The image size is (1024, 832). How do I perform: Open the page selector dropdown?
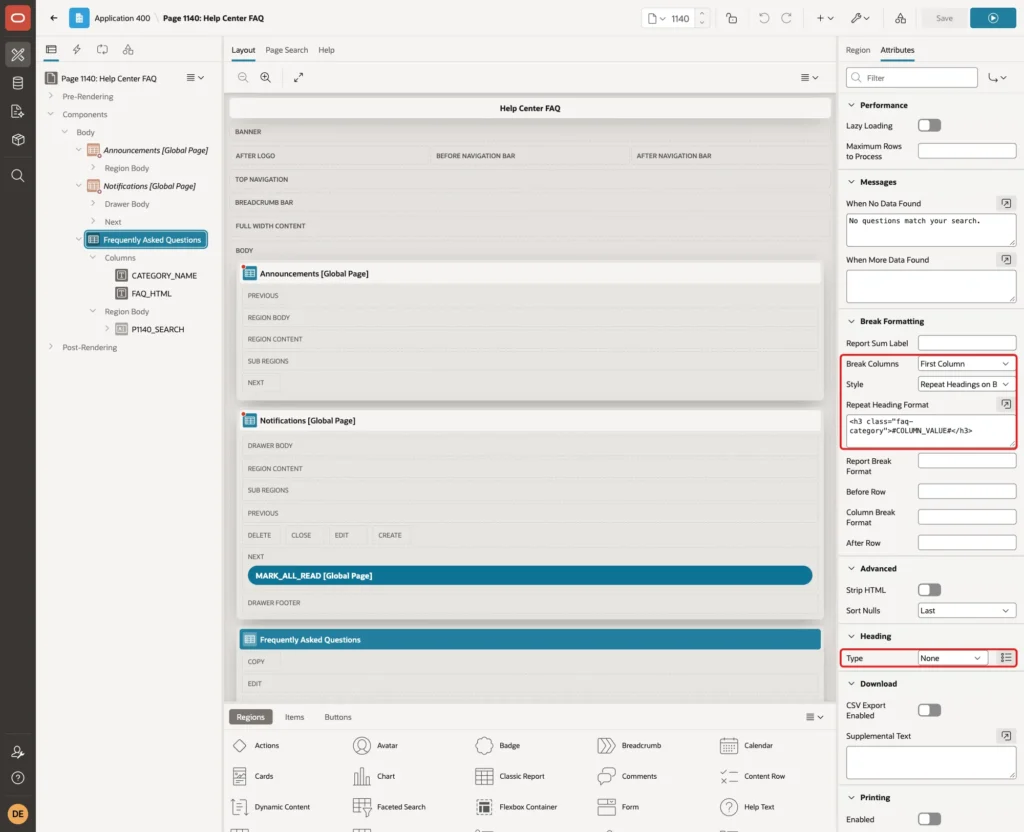[x=656, y=18]
